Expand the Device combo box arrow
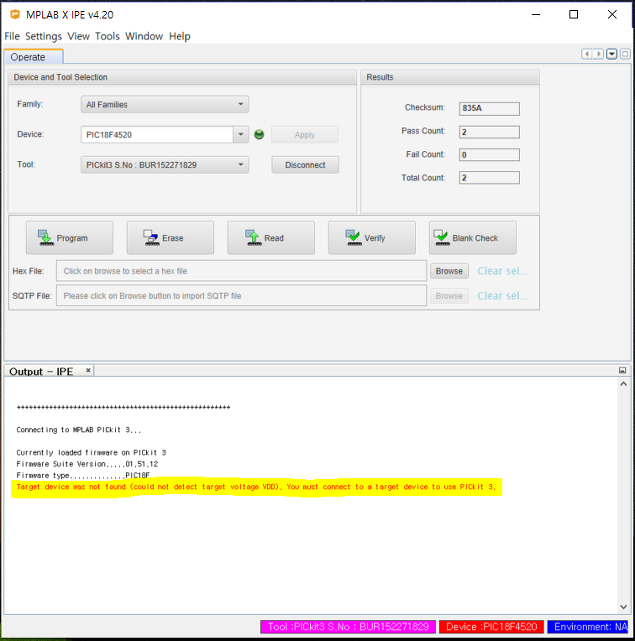This screenshot has height=641, width=635. tap(241, 134)
